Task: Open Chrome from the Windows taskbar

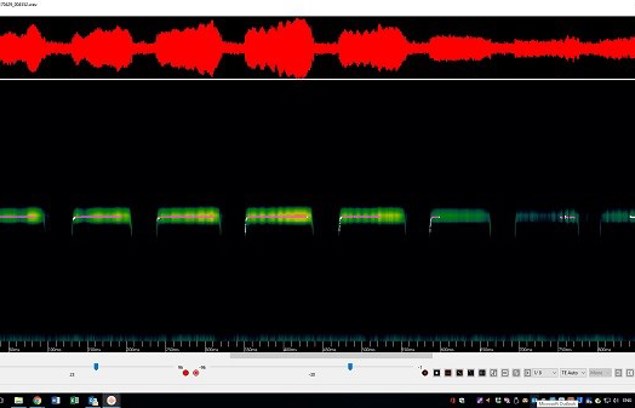Action: coord(37,400)
